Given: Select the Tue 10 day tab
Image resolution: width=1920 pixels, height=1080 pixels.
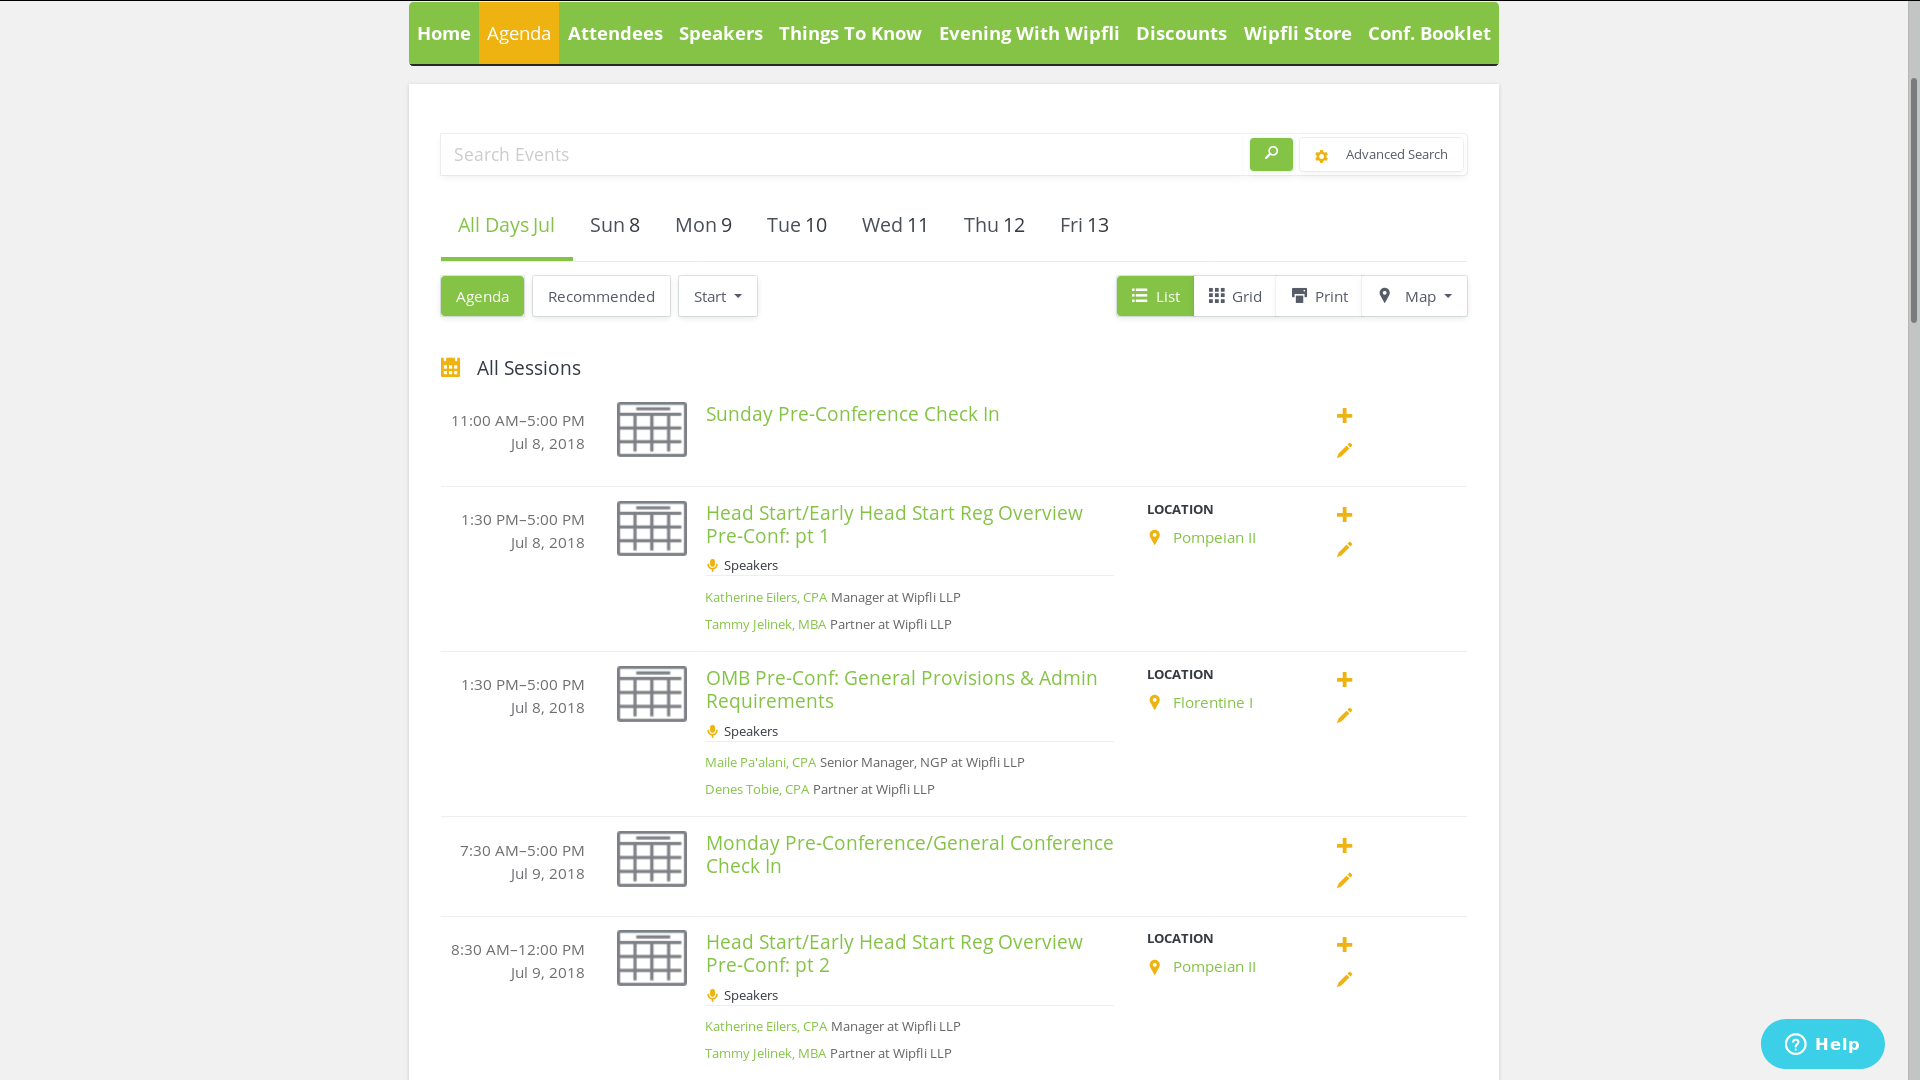Looking at the screenshot, I should click(797, 225).
